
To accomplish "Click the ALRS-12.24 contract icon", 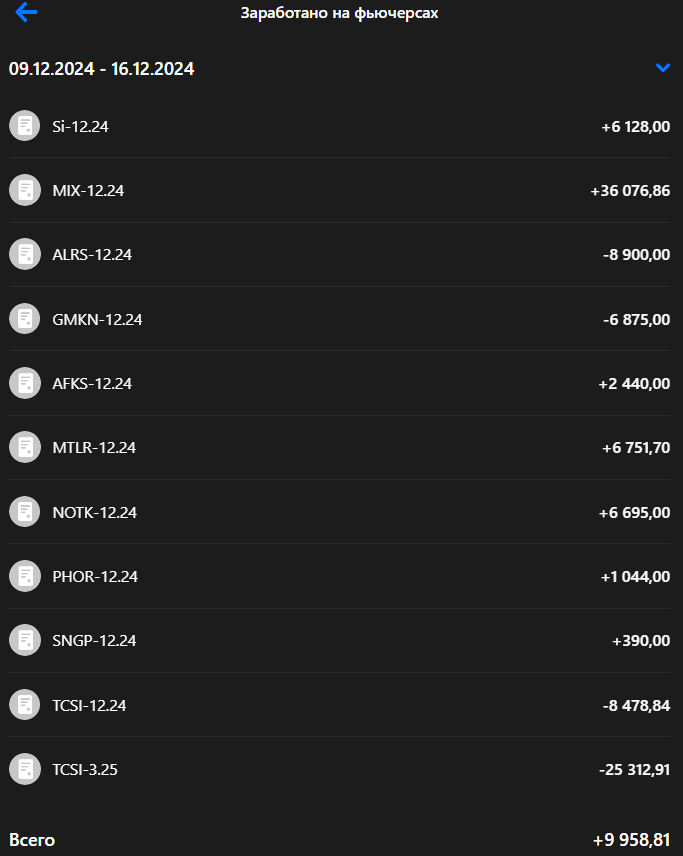I will (24, 254).
